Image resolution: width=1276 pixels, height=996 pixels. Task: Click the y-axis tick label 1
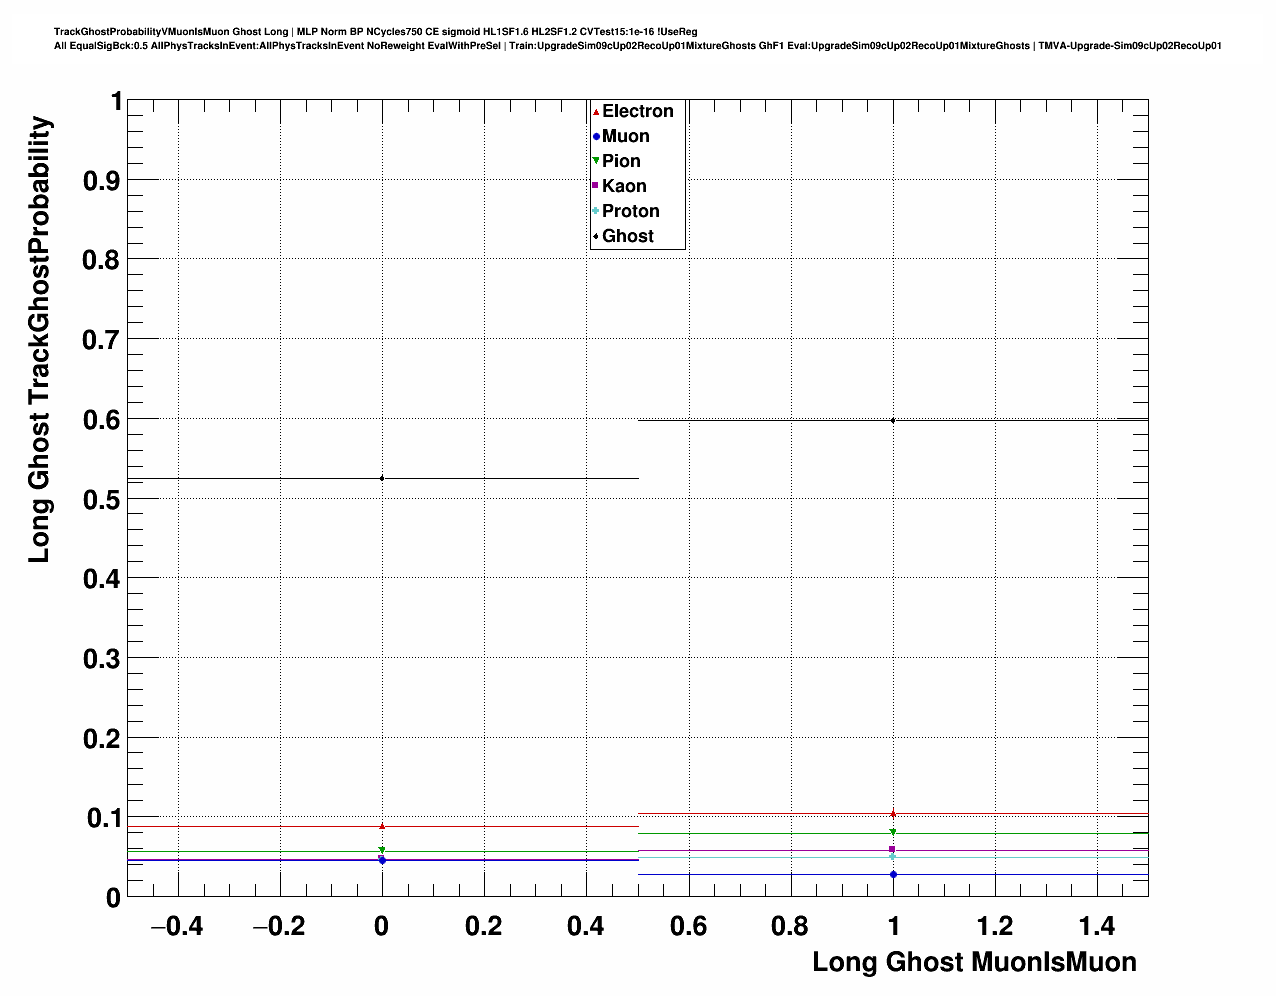[116, 102]
